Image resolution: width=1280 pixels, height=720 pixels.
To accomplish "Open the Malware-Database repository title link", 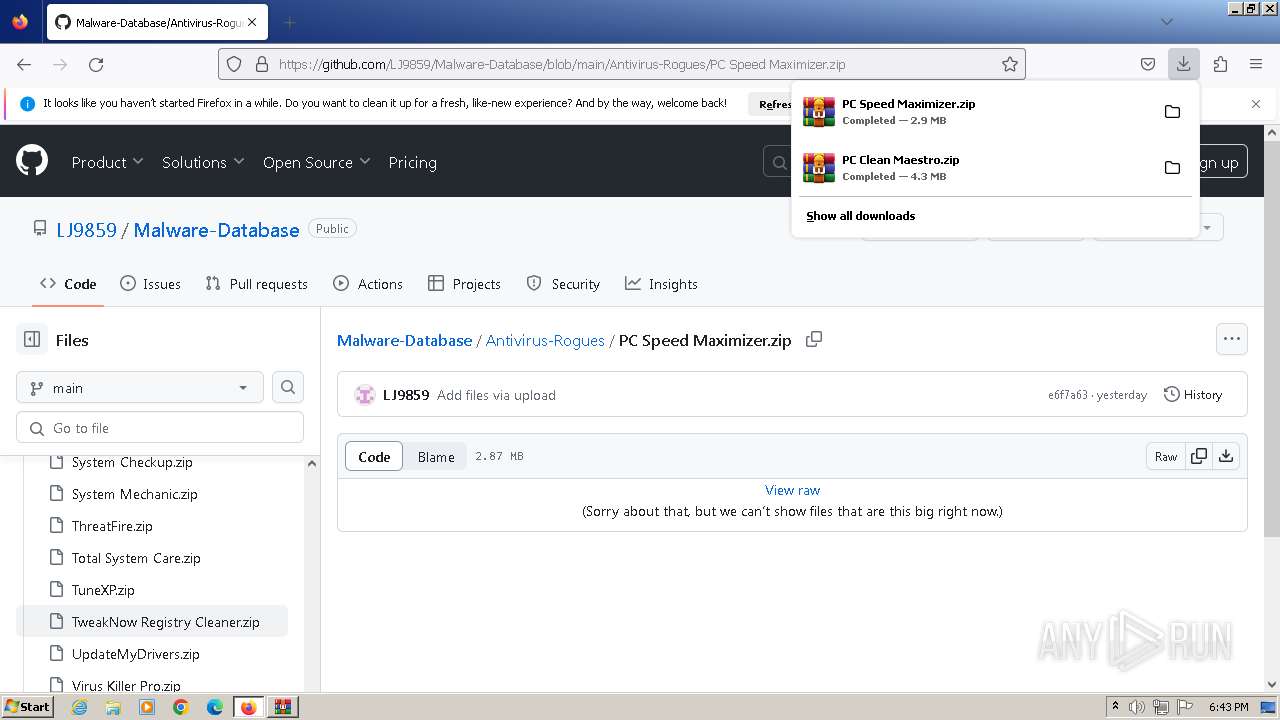I will pyautogui.click(x=216, y=230).
